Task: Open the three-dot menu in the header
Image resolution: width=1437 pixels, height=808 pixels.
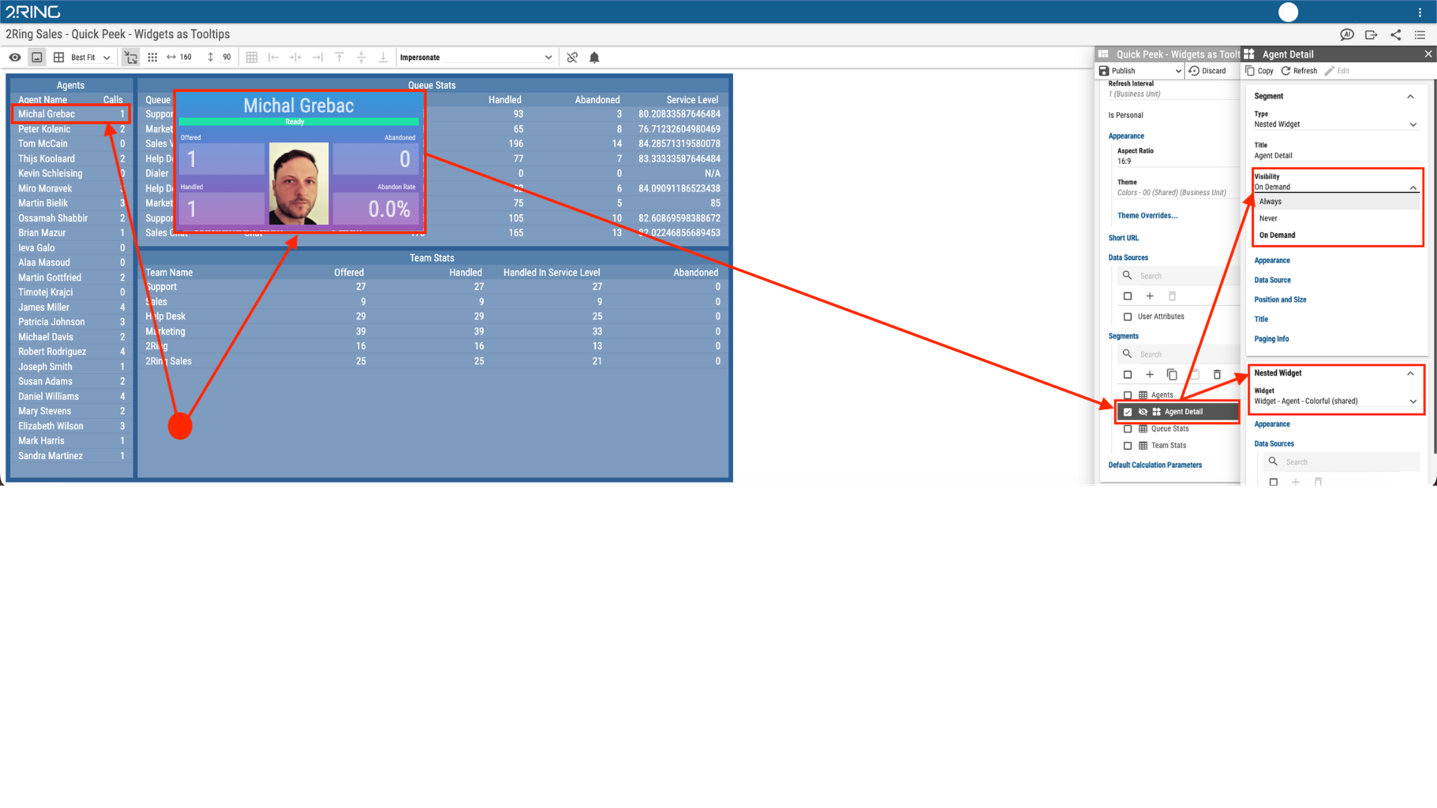Action: pyautogui.click(x=1420, y=12)
